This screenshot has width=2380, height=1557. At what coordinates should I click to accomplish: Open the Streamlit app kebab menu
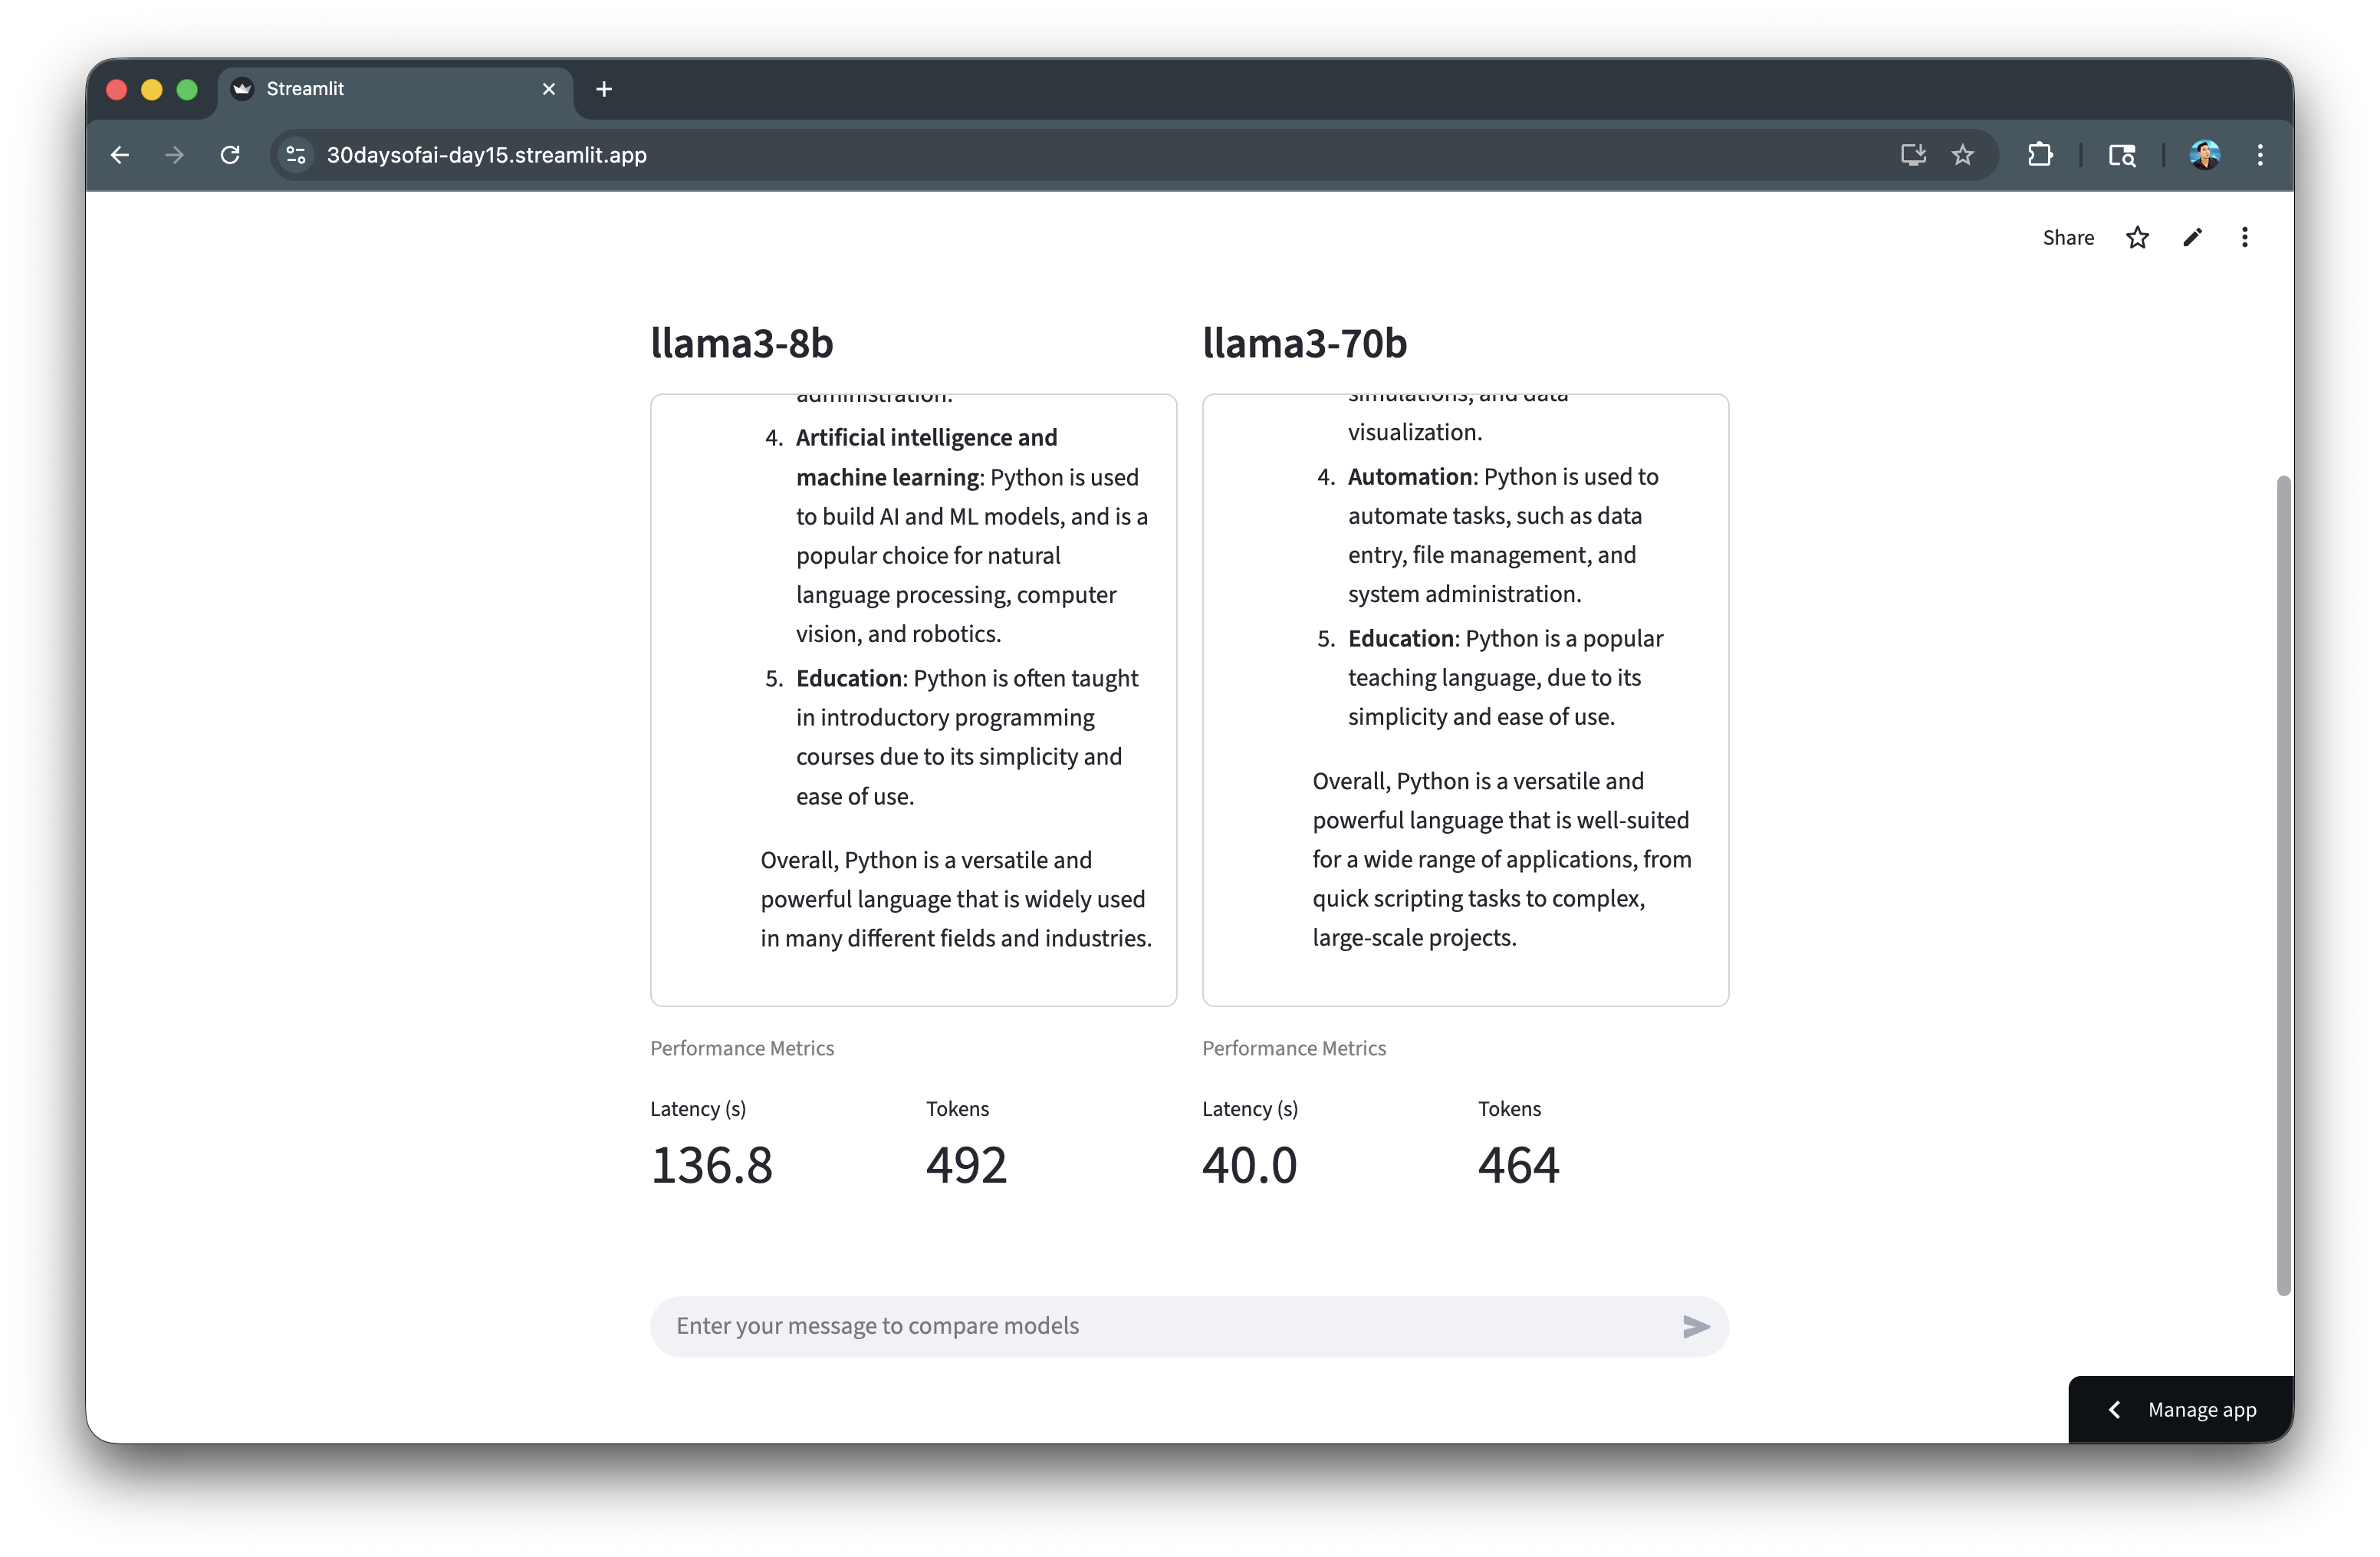(2244, 238)
